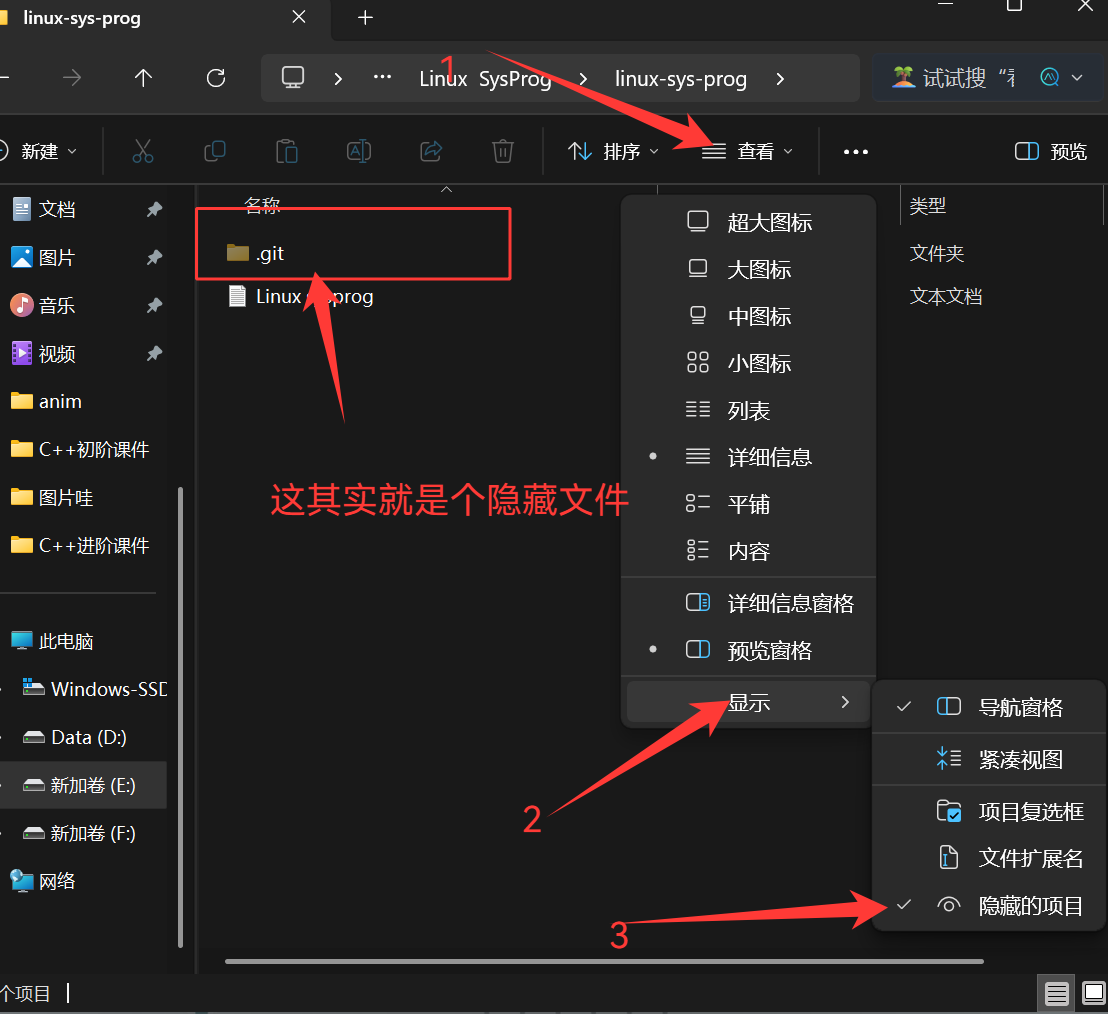
Task: Click the horizontal scrollbar in file list
Action: point(604,961)
